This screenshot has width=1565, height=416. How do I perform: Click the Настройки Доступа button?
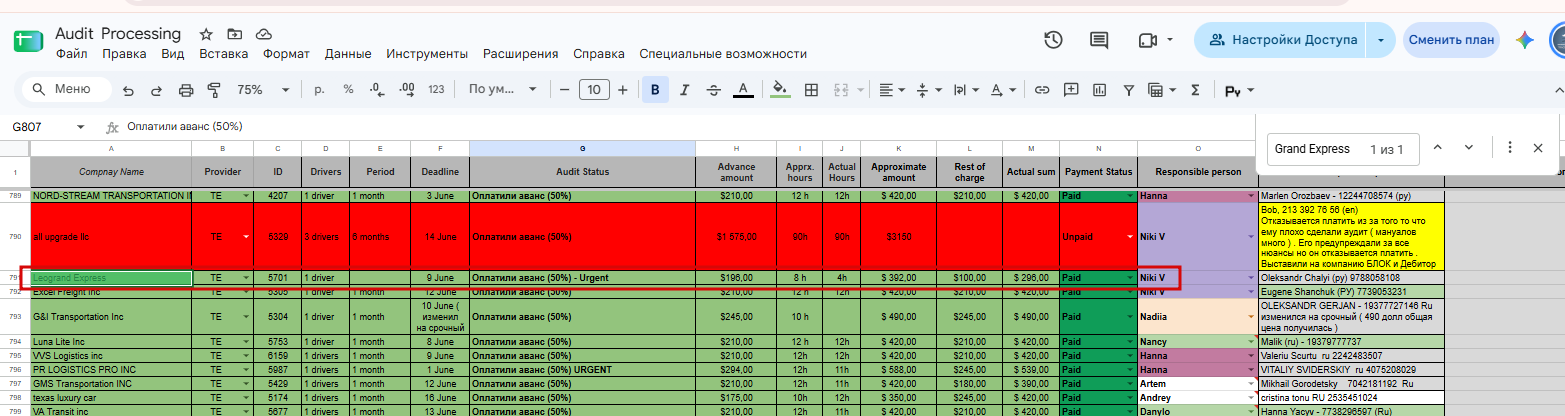[1282, 40]
